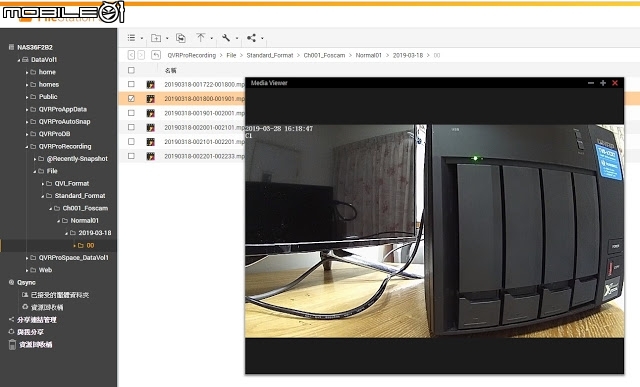Open the upload dropdown arrow

pyautogui.click(x=211, y=38)
